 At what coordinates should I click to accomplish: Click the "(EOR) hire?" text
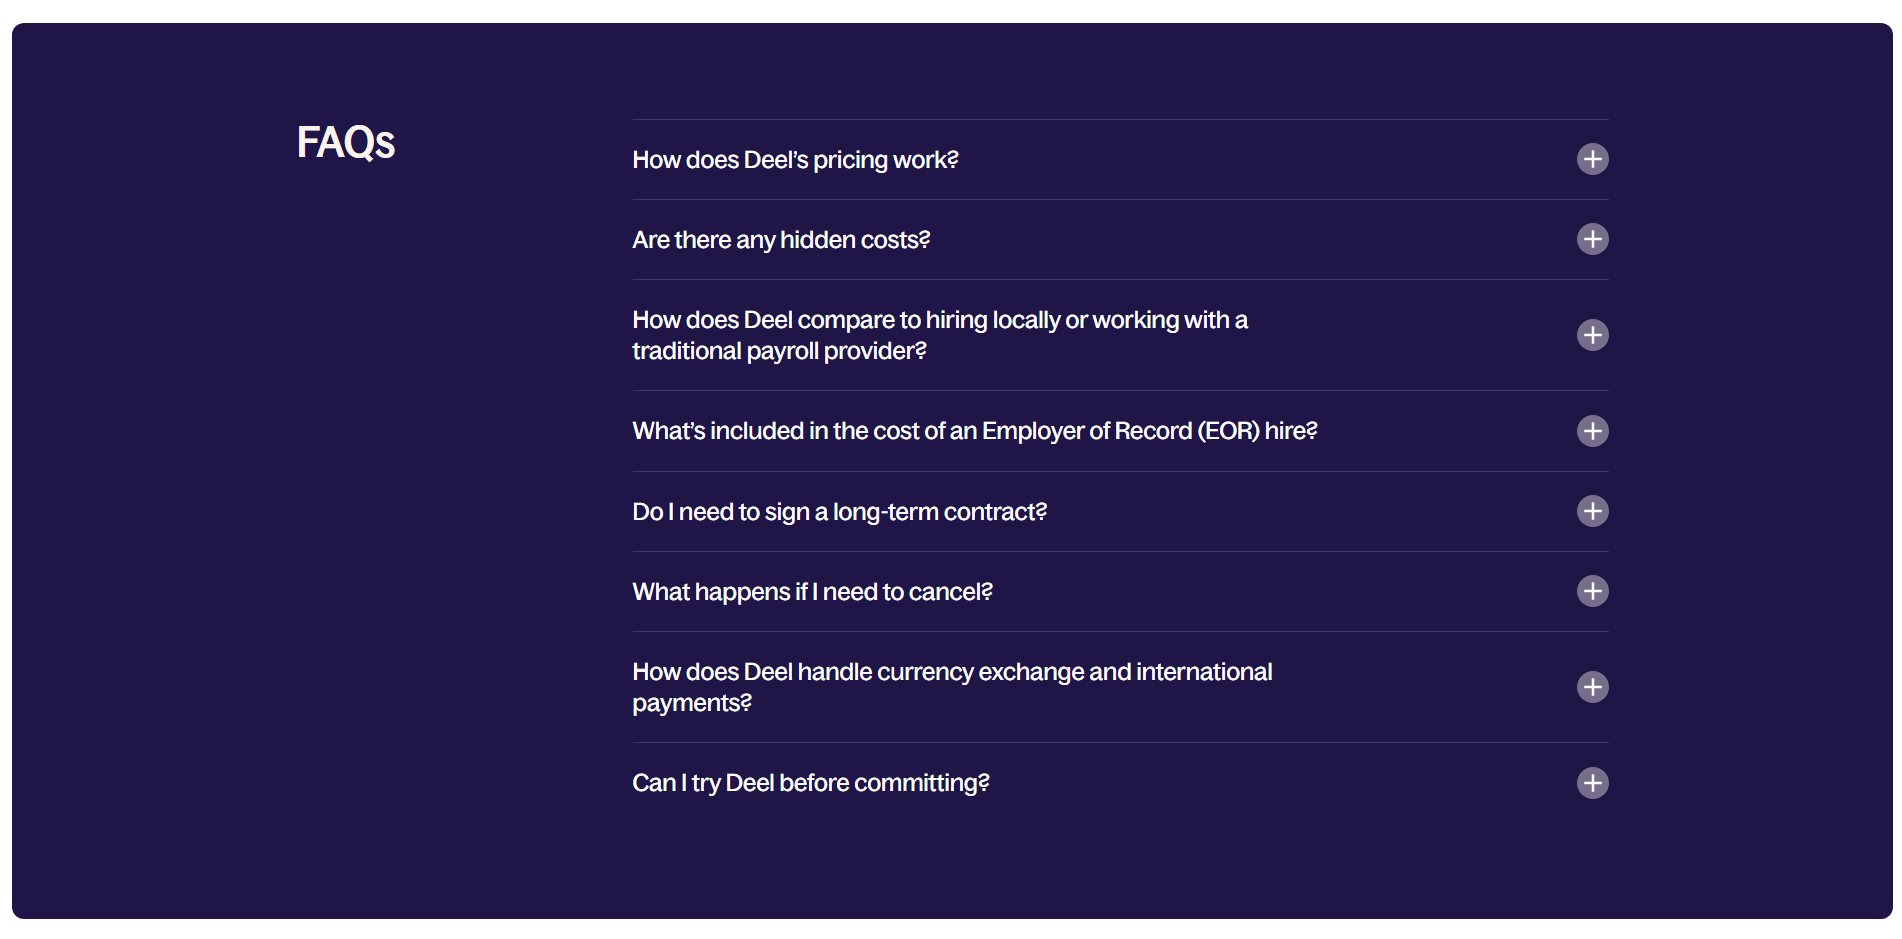pyautogui.click(x=1257, y=431)
